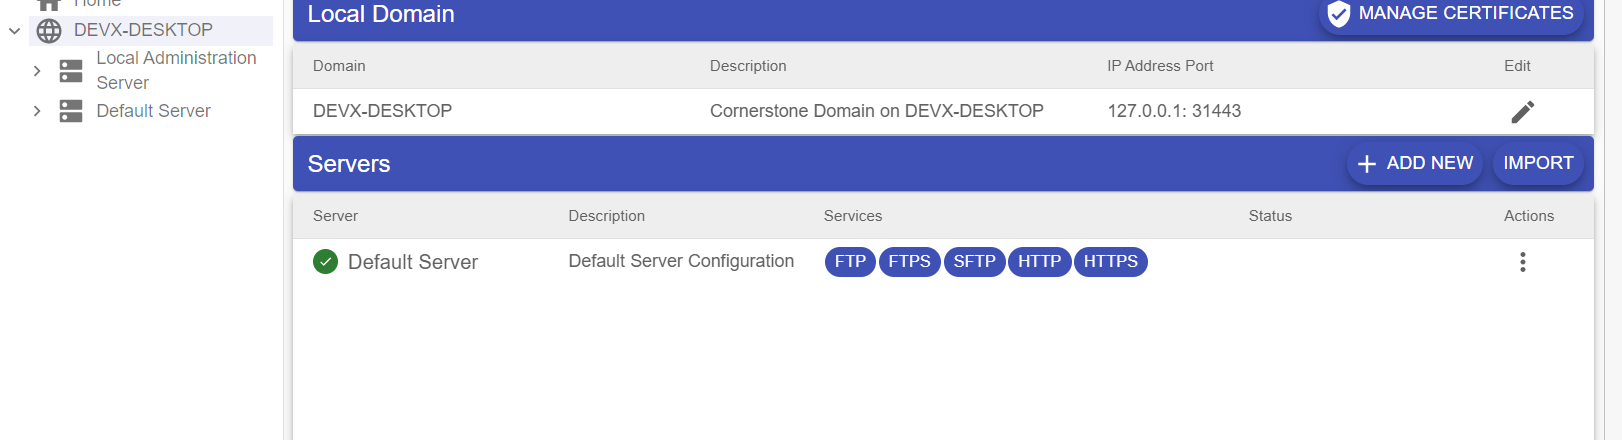Select Local Administration Server in the tree
The image size is (1622, 440).
click(176, 70)
